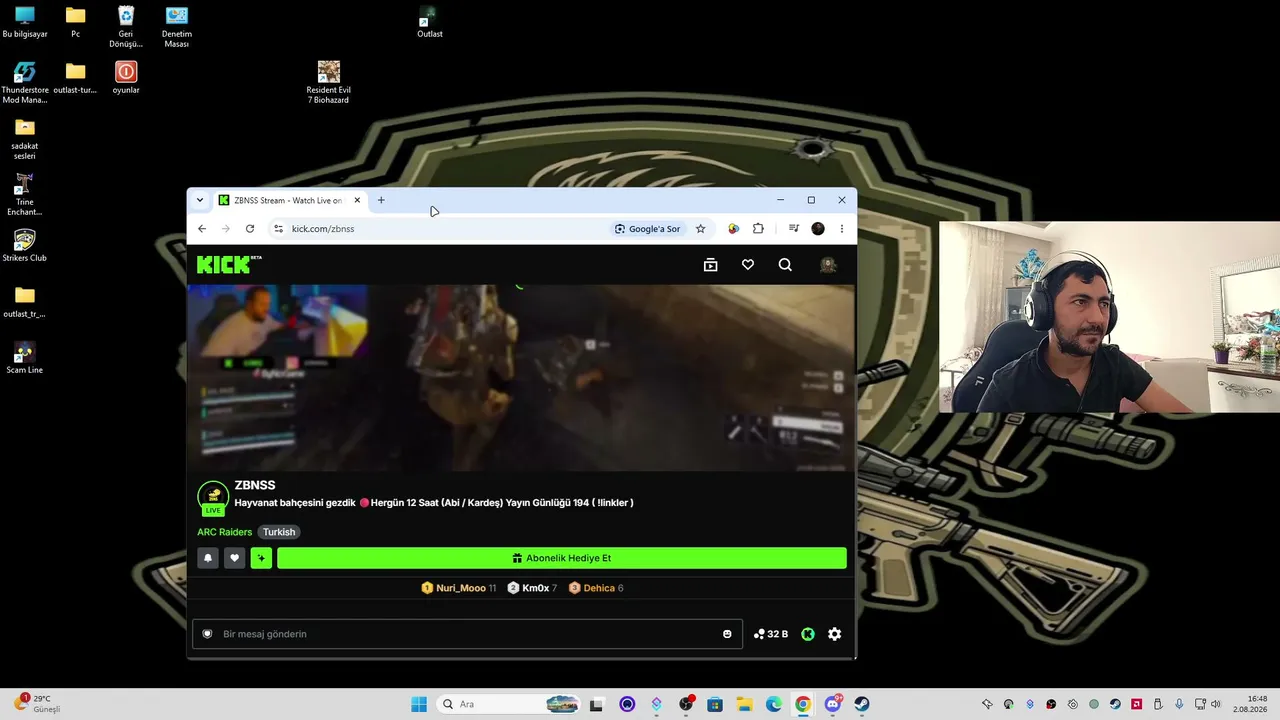Open the emoji picker in chat
This screenshot has width=1280, height=720.
727,634
